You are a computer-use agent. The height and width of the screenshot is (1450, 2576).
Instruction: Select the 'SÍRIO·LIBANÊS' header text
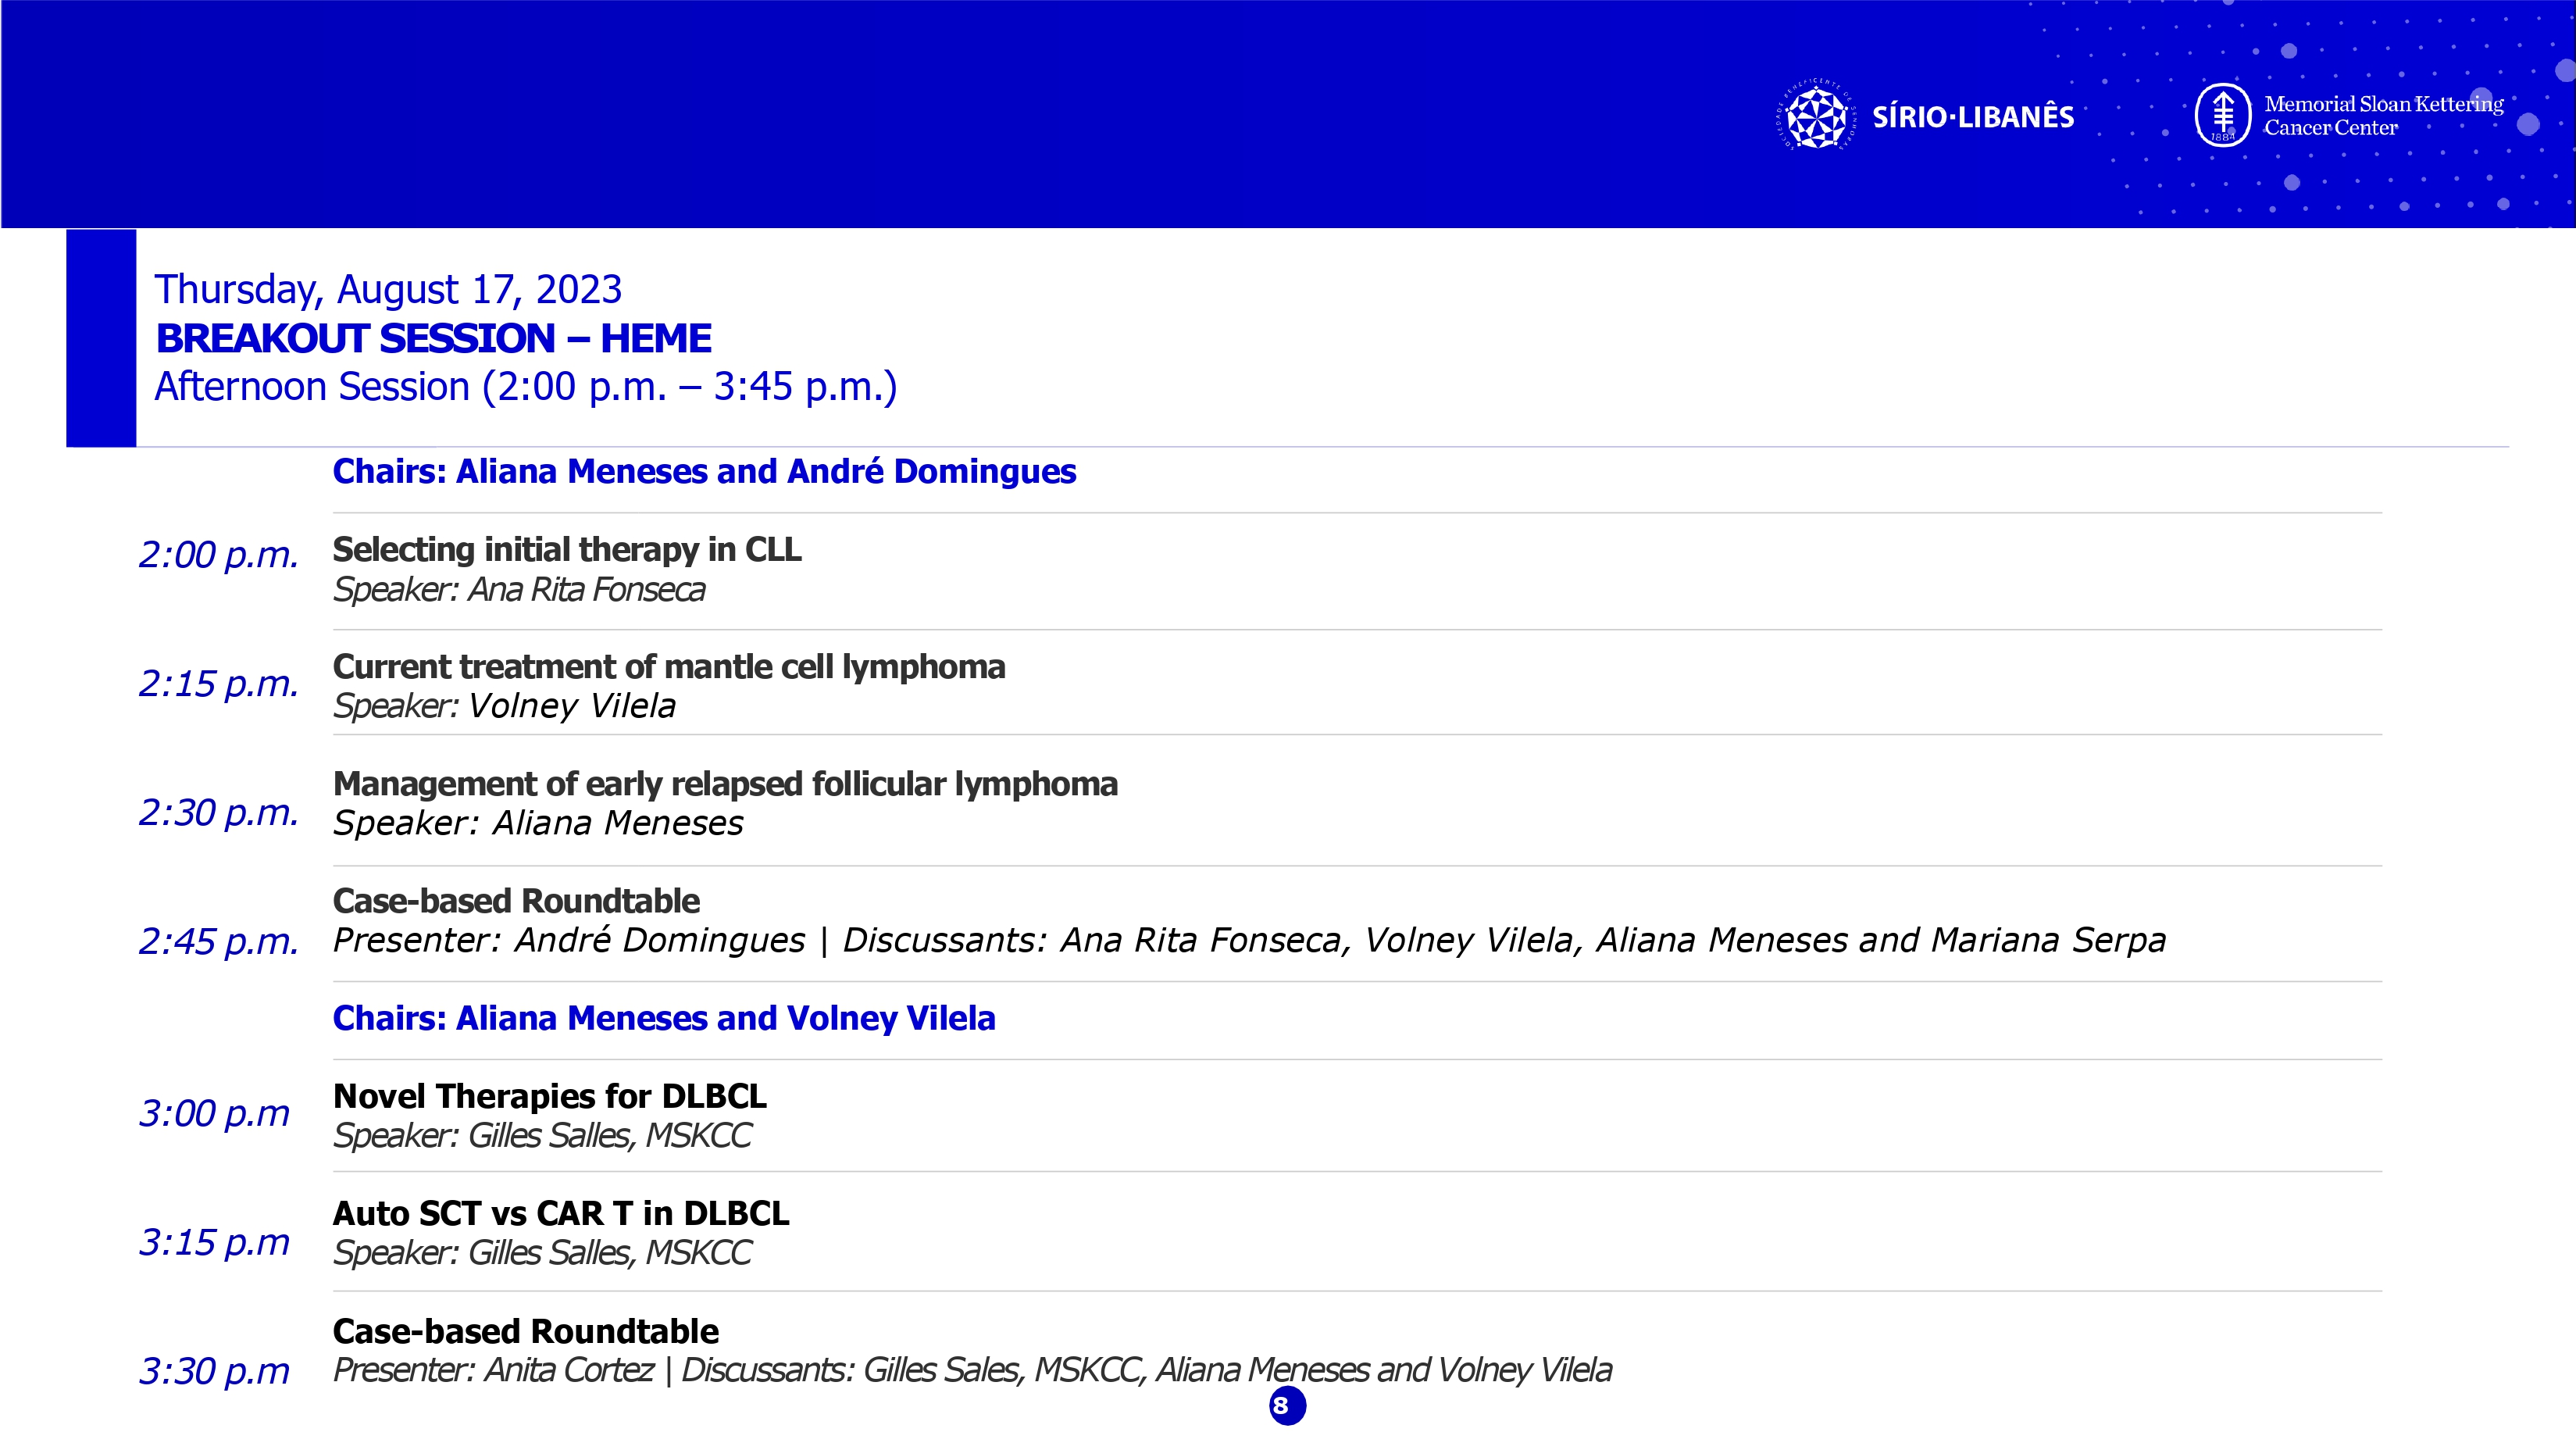1973,116
